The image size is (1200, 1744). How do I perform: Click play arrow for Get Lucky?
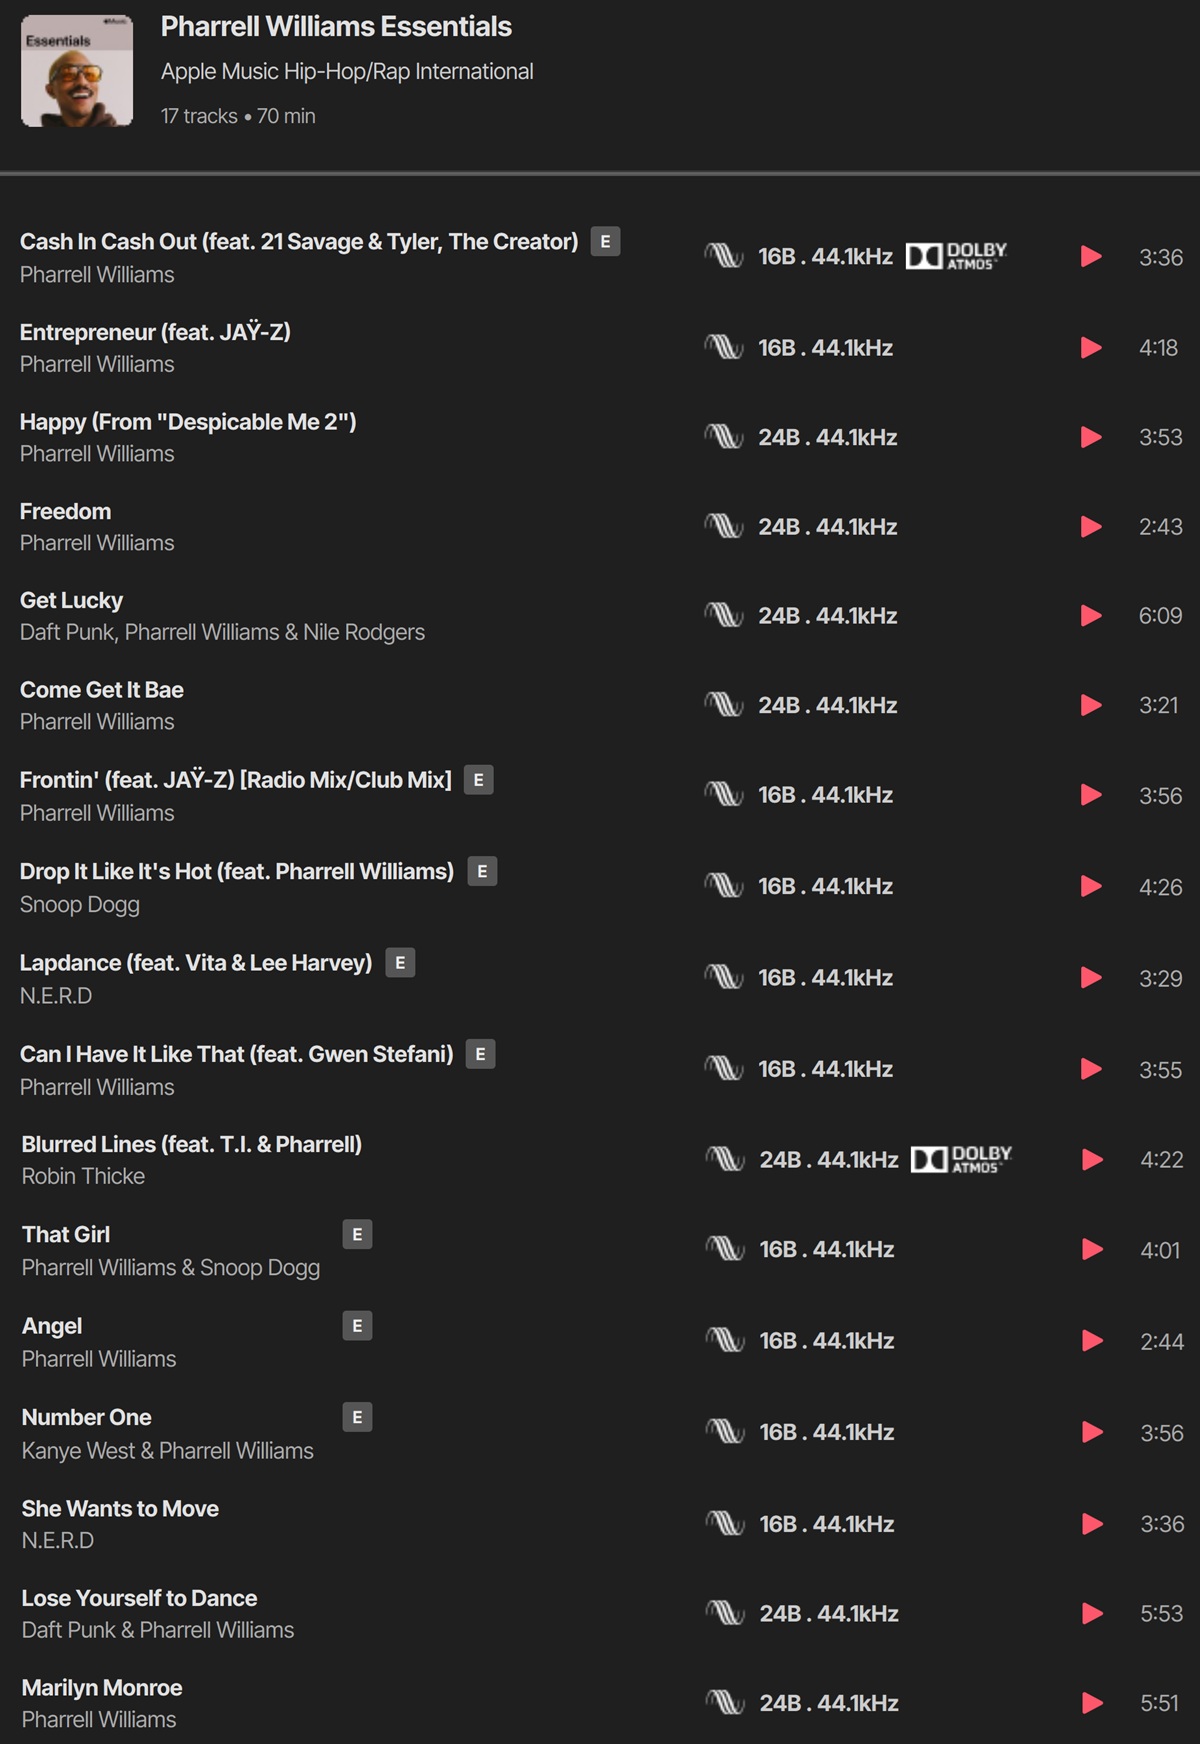pos(1091,615)
